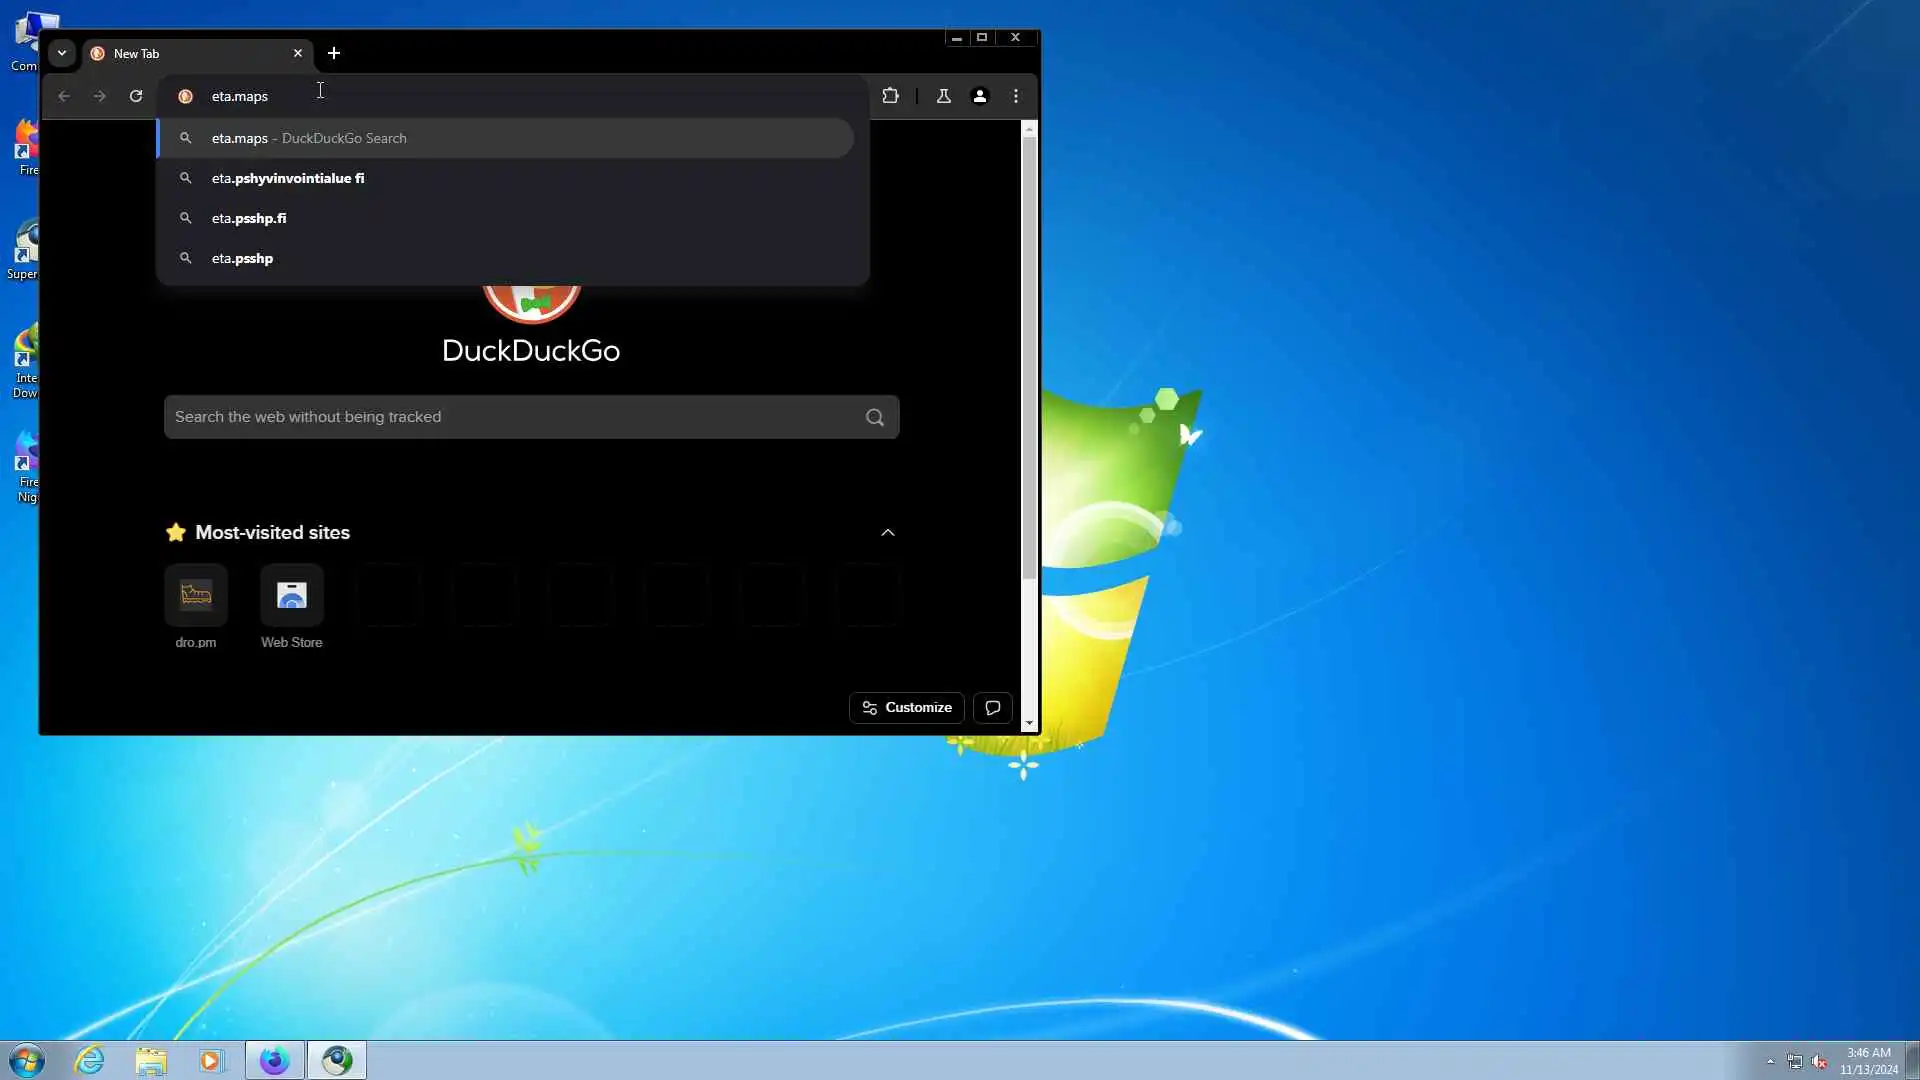Click the page vertical scrollbar thumb
Viewport: 1920px width, 1080px height.
click(1029, 357)
